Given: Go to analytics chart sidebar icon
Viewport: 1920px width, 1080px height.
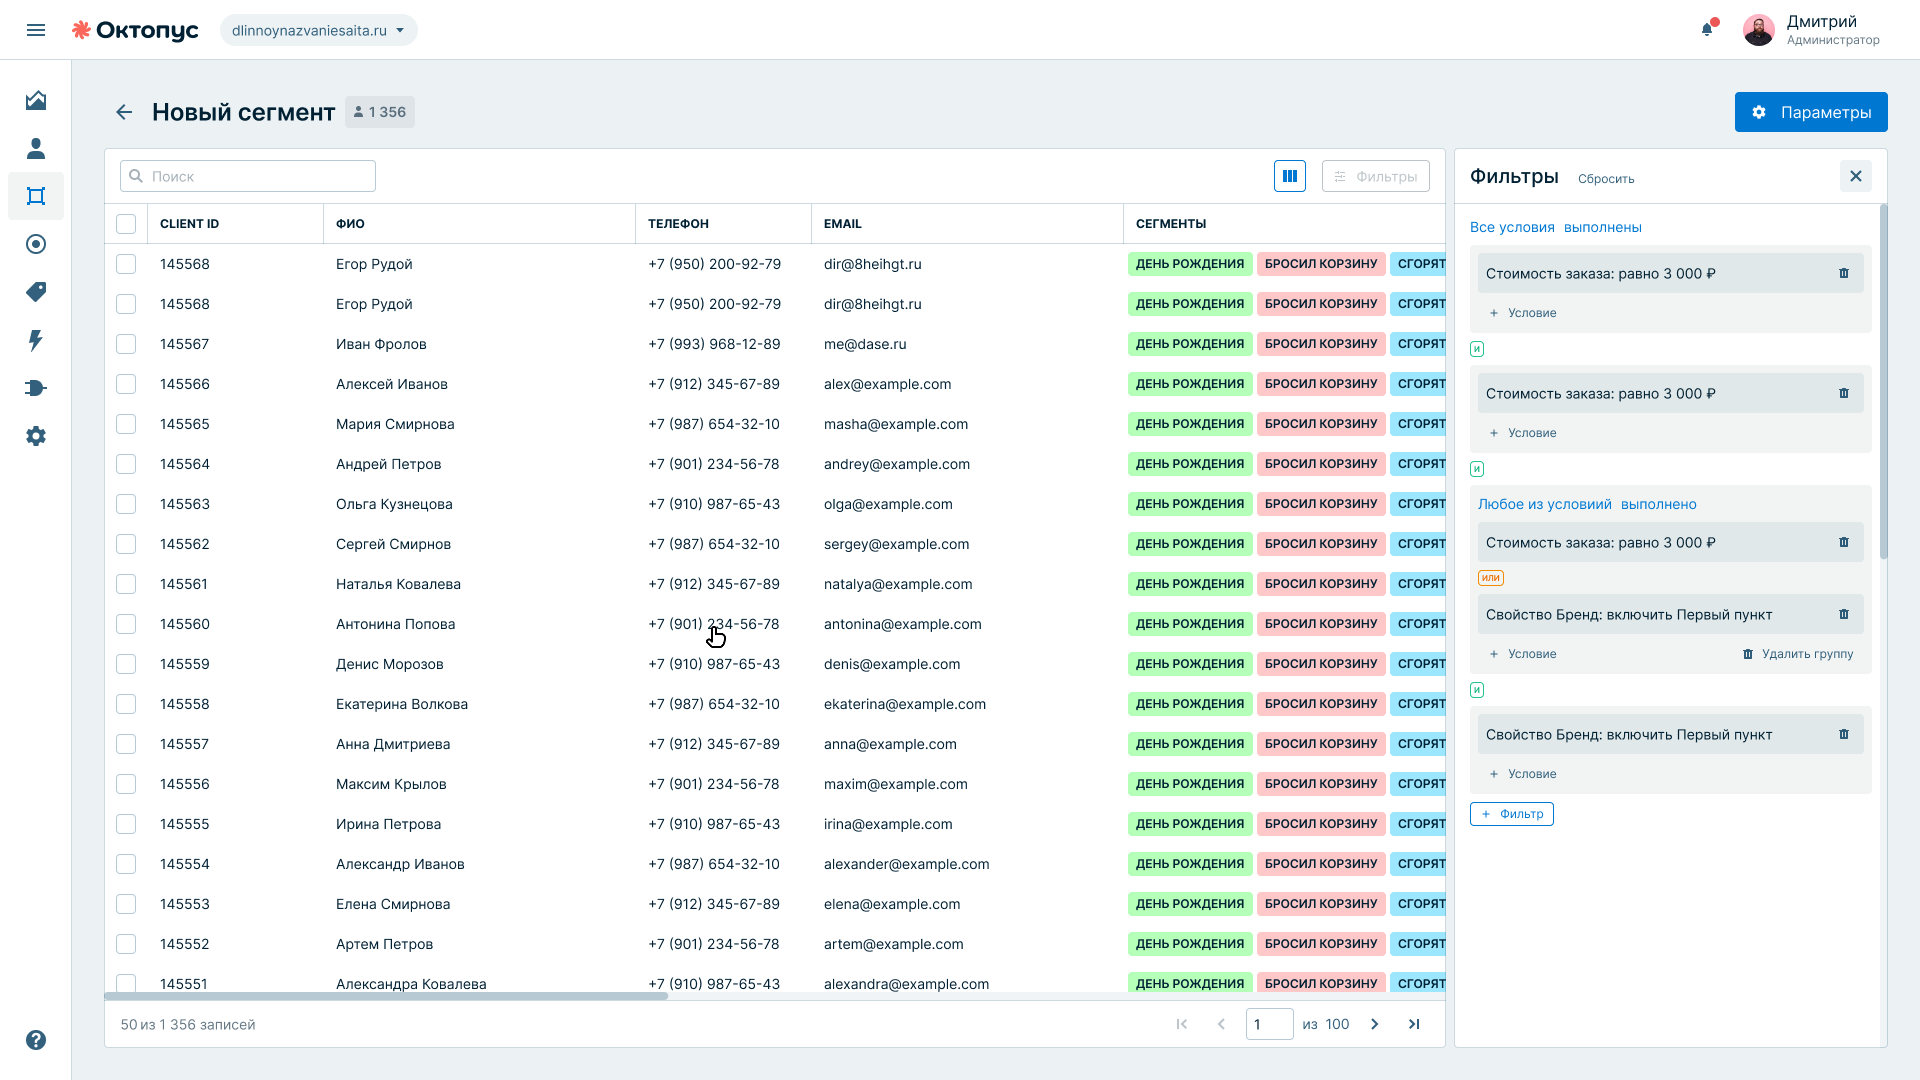Looking at the screenshot, I should click(36, 100).
